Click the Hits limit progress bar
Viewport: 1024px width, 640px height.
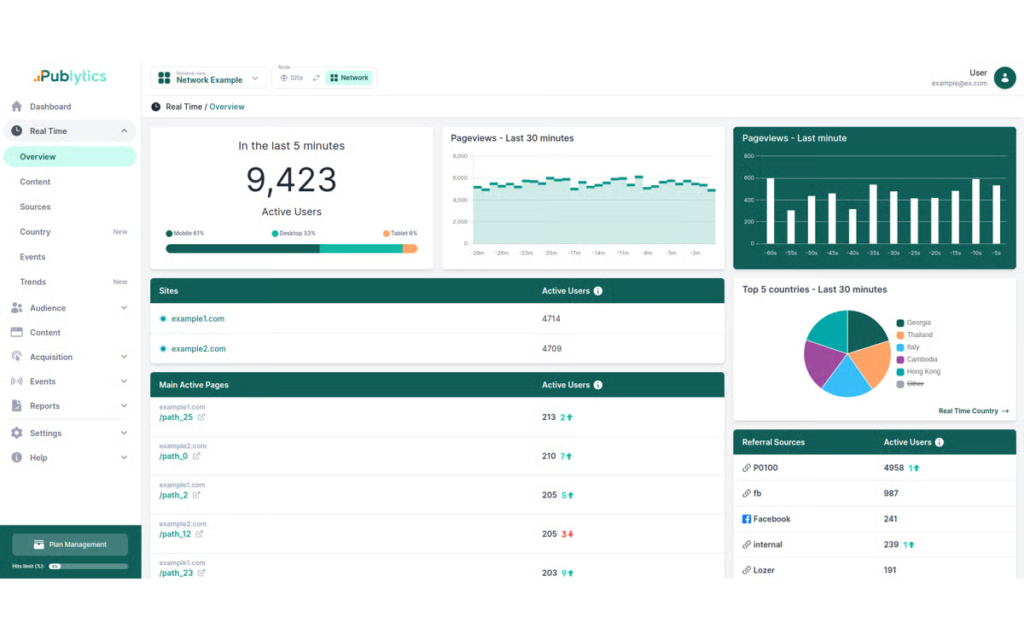(x=88, y=567)
